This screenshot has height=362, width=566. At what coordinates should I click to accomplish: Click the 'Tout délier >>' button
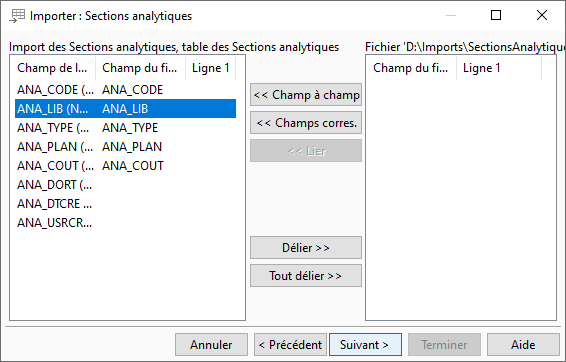click(306, 276)
